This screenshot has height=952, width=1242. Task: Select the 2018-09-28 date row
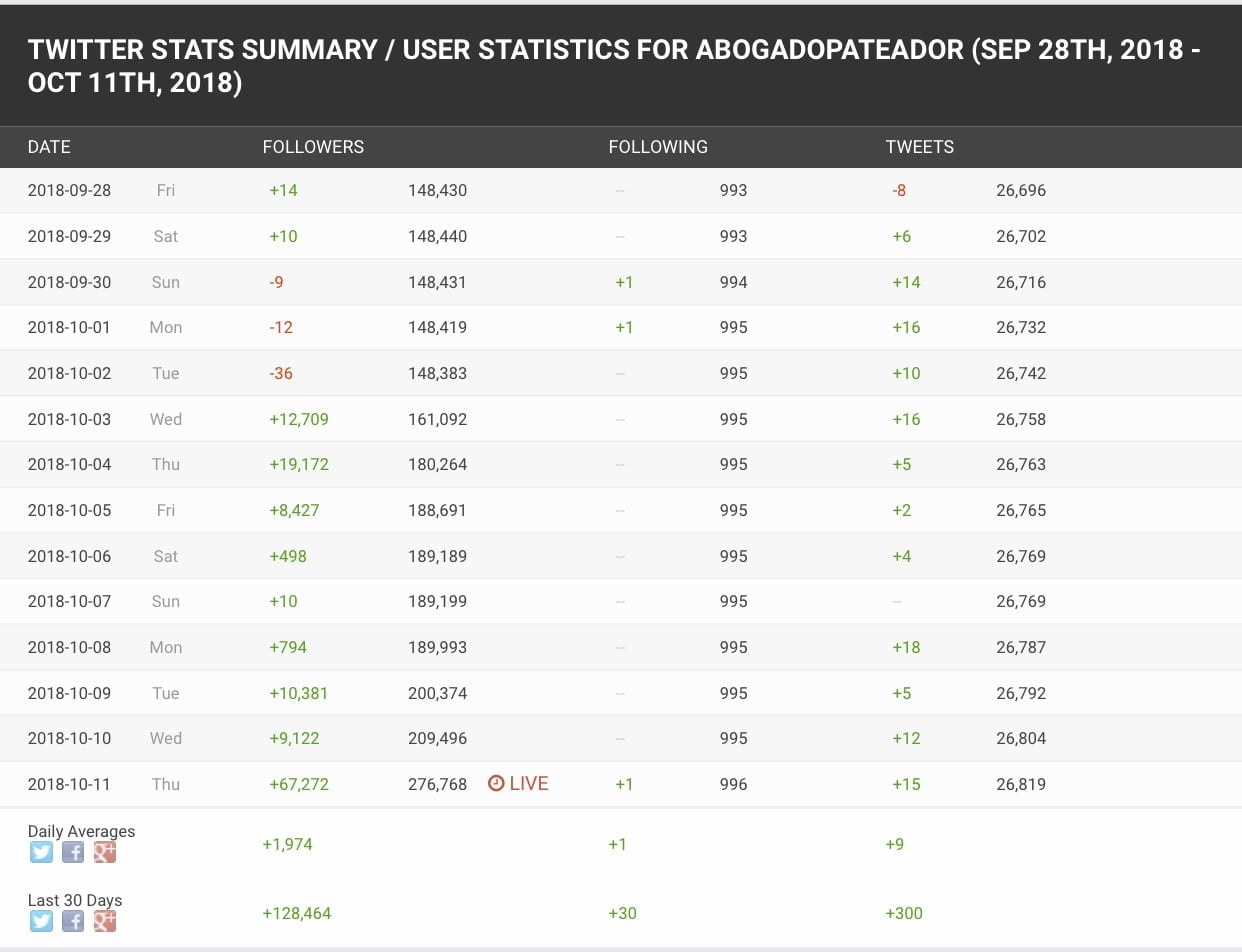tap(69, 190)
